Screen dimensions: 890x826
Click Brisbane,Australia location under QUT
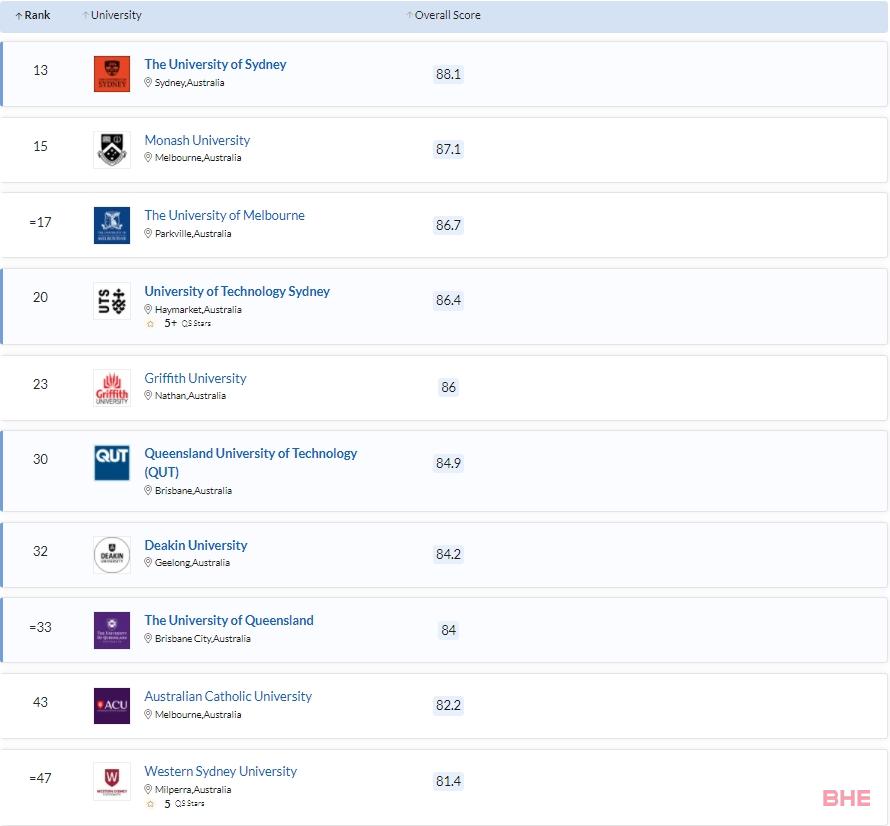pos(193,490)
